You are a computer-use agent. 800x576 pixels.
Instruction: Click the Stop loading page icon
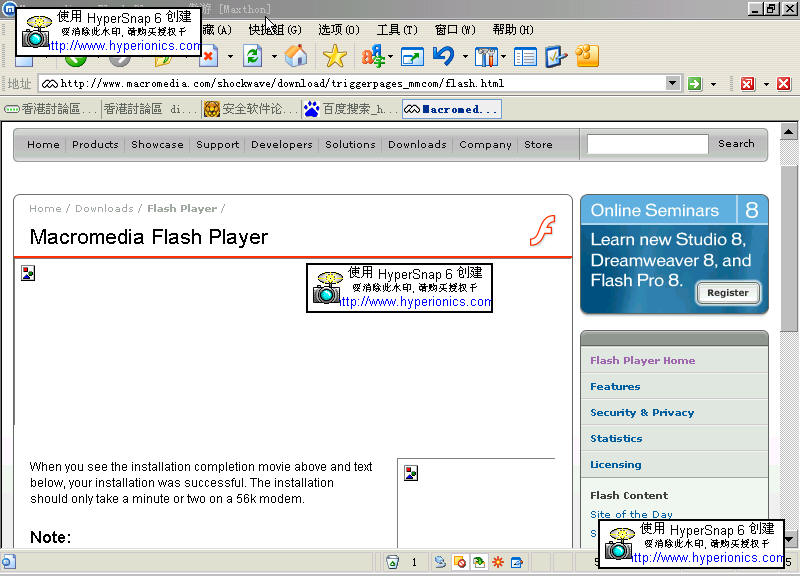pyautogui.click(x=209, y=56)
